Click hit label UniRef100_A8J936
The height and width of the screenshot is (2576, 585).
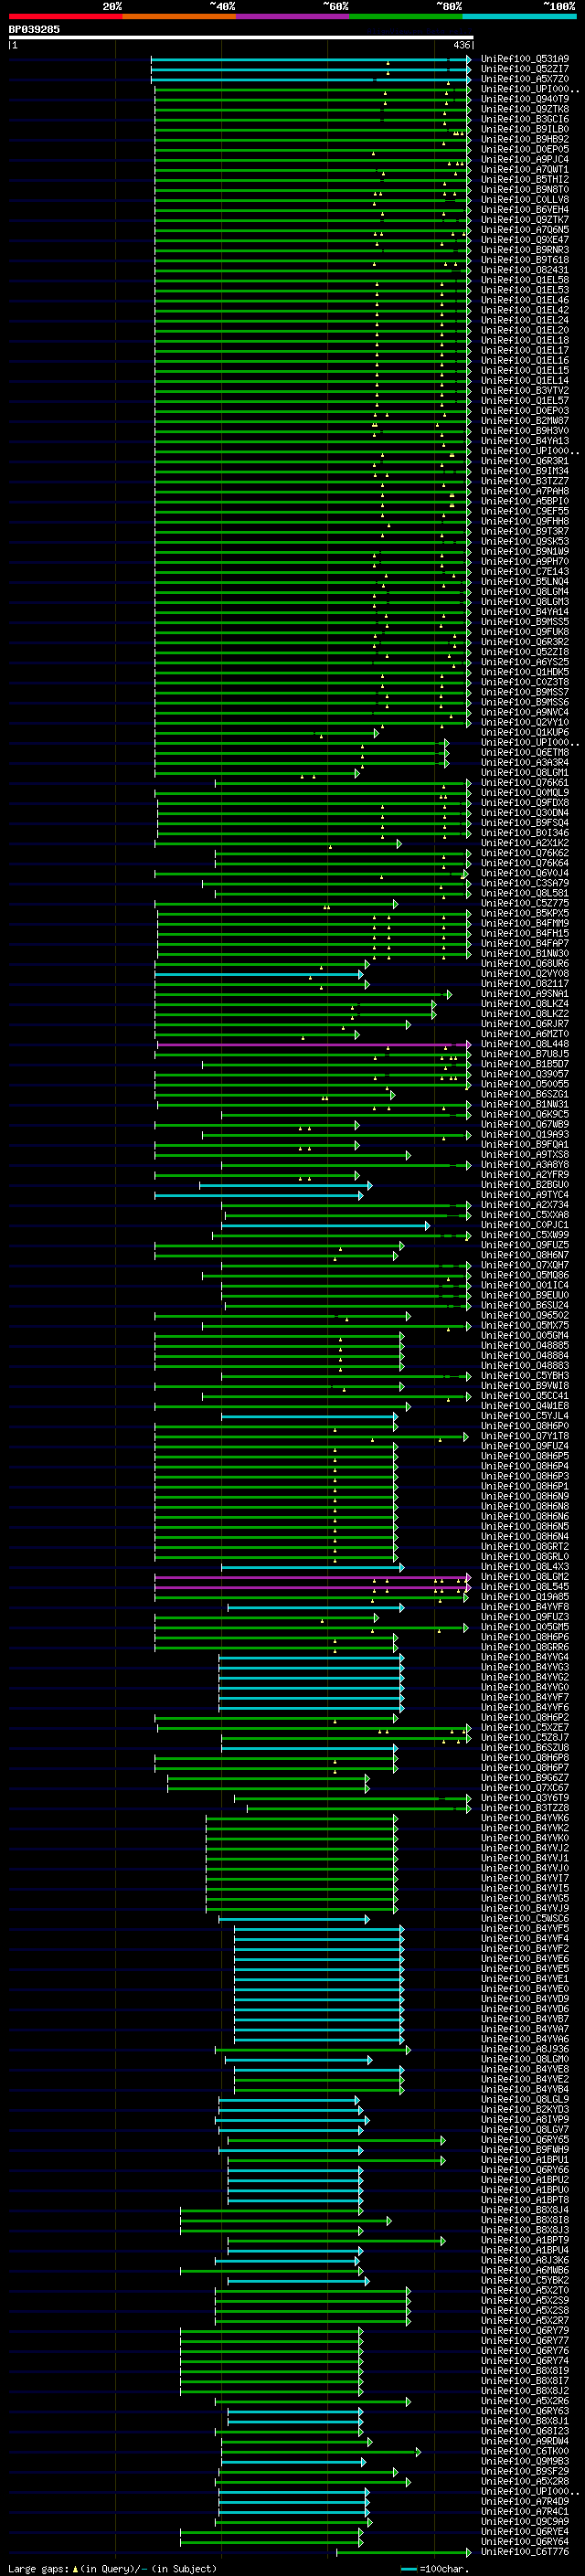(525, 2048)
